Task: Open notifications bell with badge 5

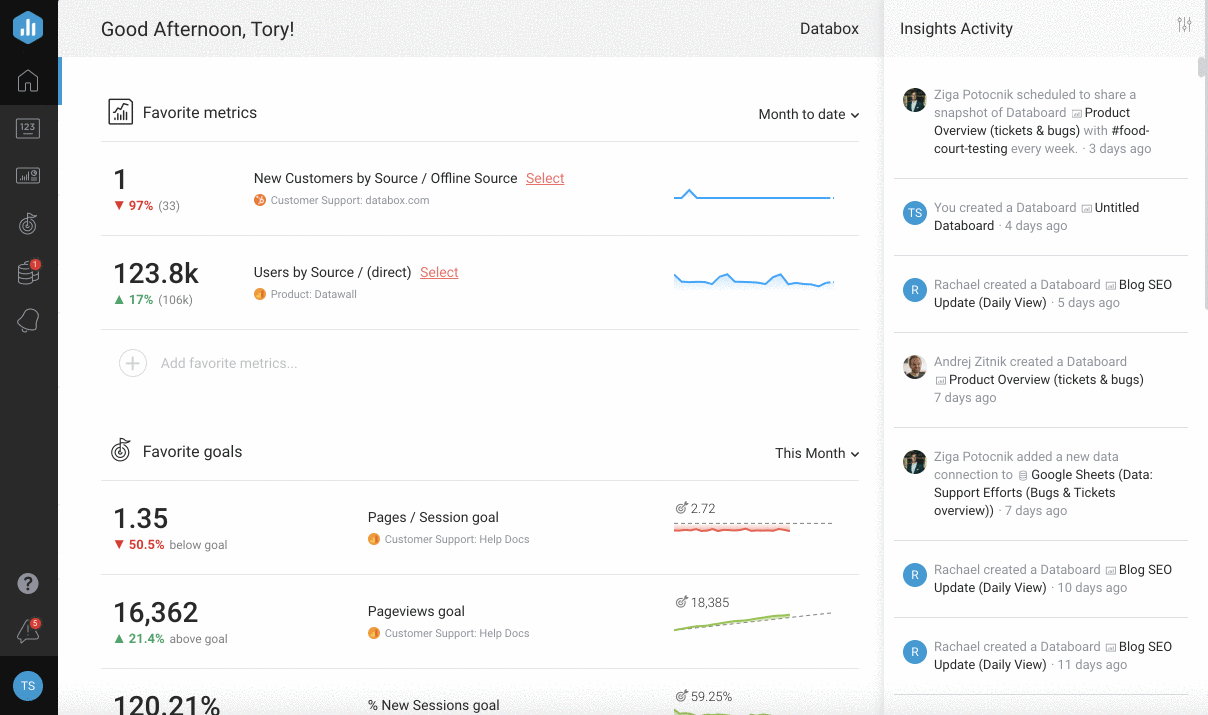Action: [x=28, y=631]
